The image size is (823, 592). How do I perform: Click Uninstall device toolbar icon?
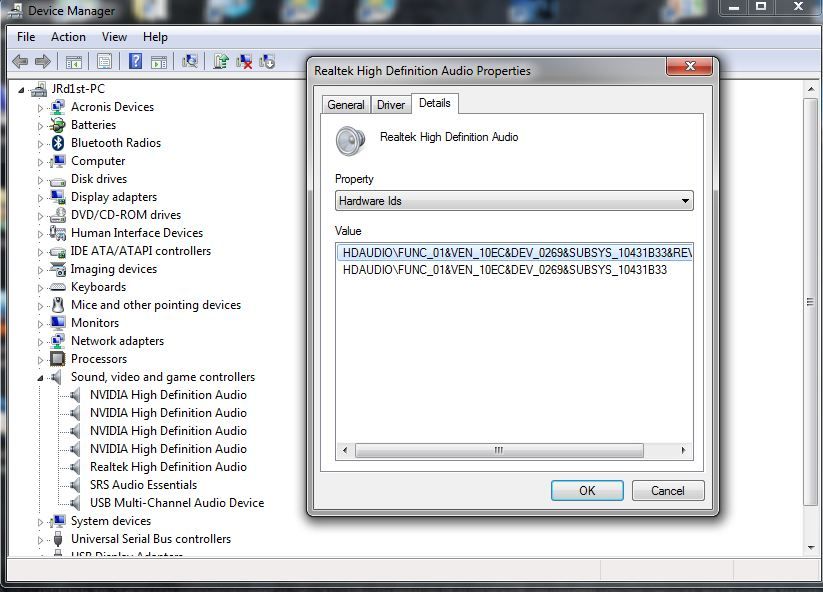pyautogui.click(x=244, y=61)
